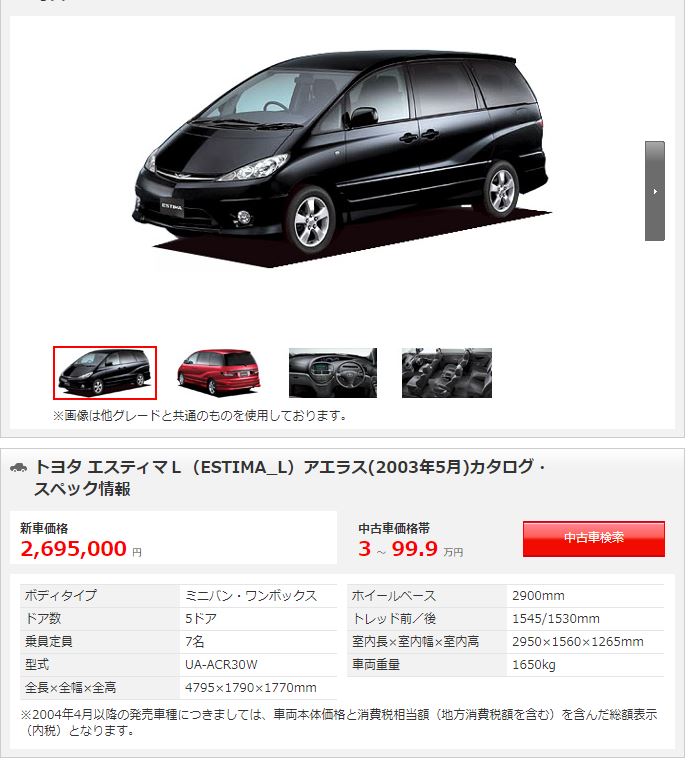Click the model code UA-ACR30W
691x763 pixels.
click(x=221, y=664)
